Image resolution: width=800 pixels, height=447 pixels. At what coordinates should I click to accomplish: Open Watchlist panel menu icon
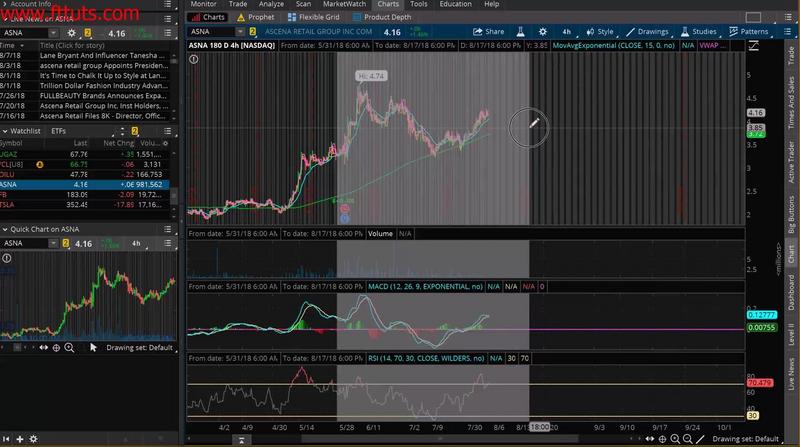tap(167, 131)
